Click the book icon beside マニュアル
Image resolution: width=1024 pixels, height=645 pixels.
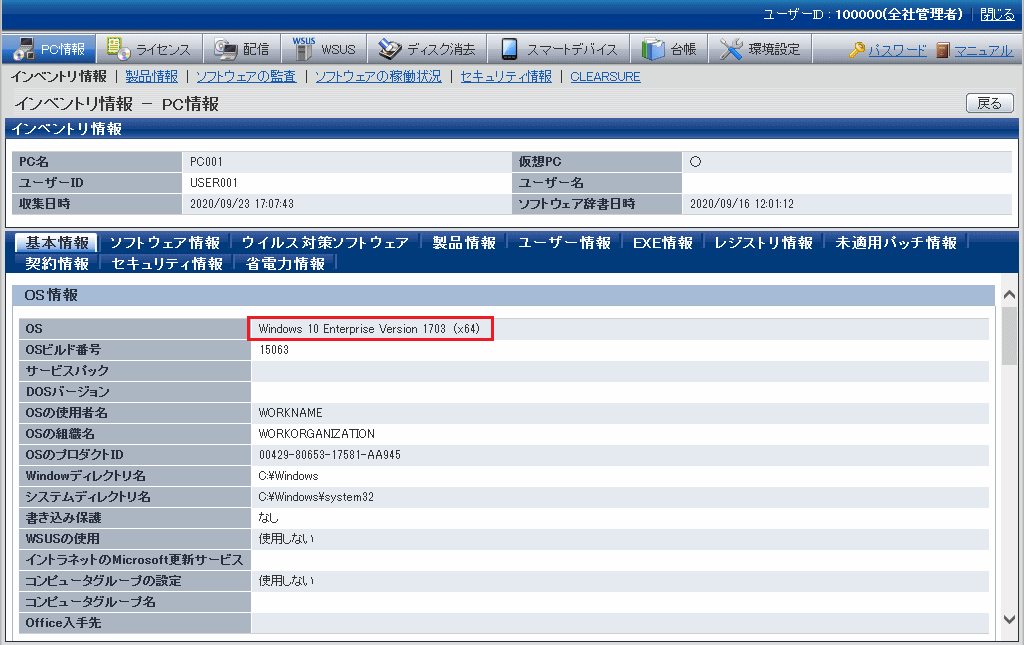tap(942, 50)
